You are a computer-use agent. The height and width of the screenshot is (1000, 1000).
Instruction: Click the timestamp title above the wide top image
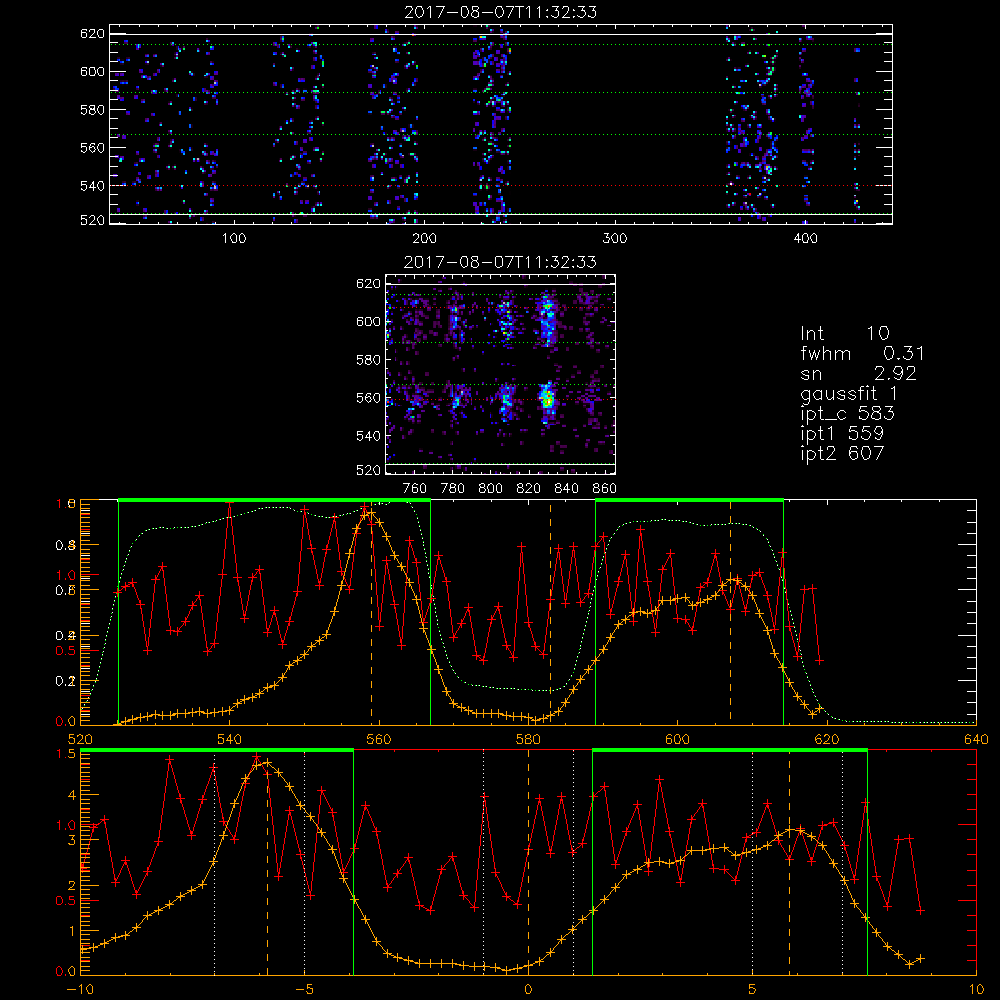coord(500,12)
